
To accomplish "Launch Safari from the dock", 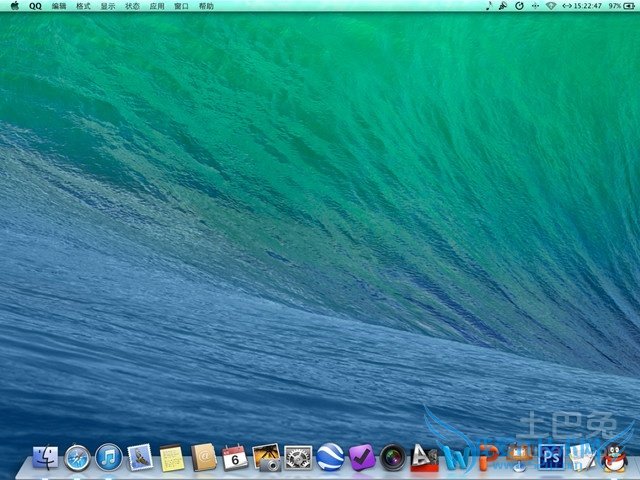I will click(x=77, y=458).
